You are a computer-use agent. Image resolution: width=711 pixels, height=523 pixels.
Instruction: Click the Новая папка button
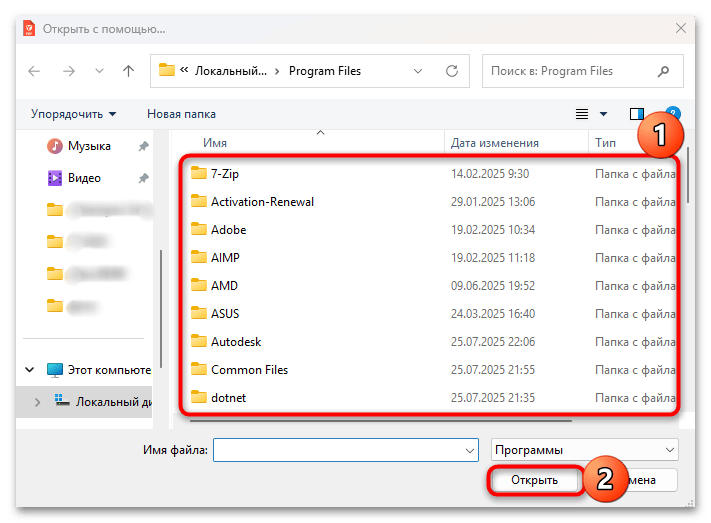[181, 114]
